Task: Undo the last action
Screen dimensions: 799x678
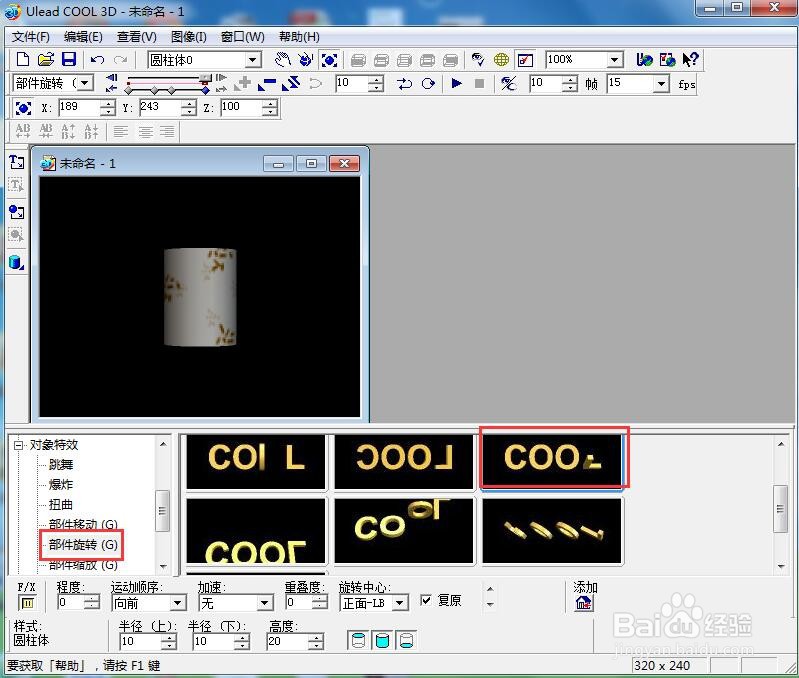Action: point(97,60)
